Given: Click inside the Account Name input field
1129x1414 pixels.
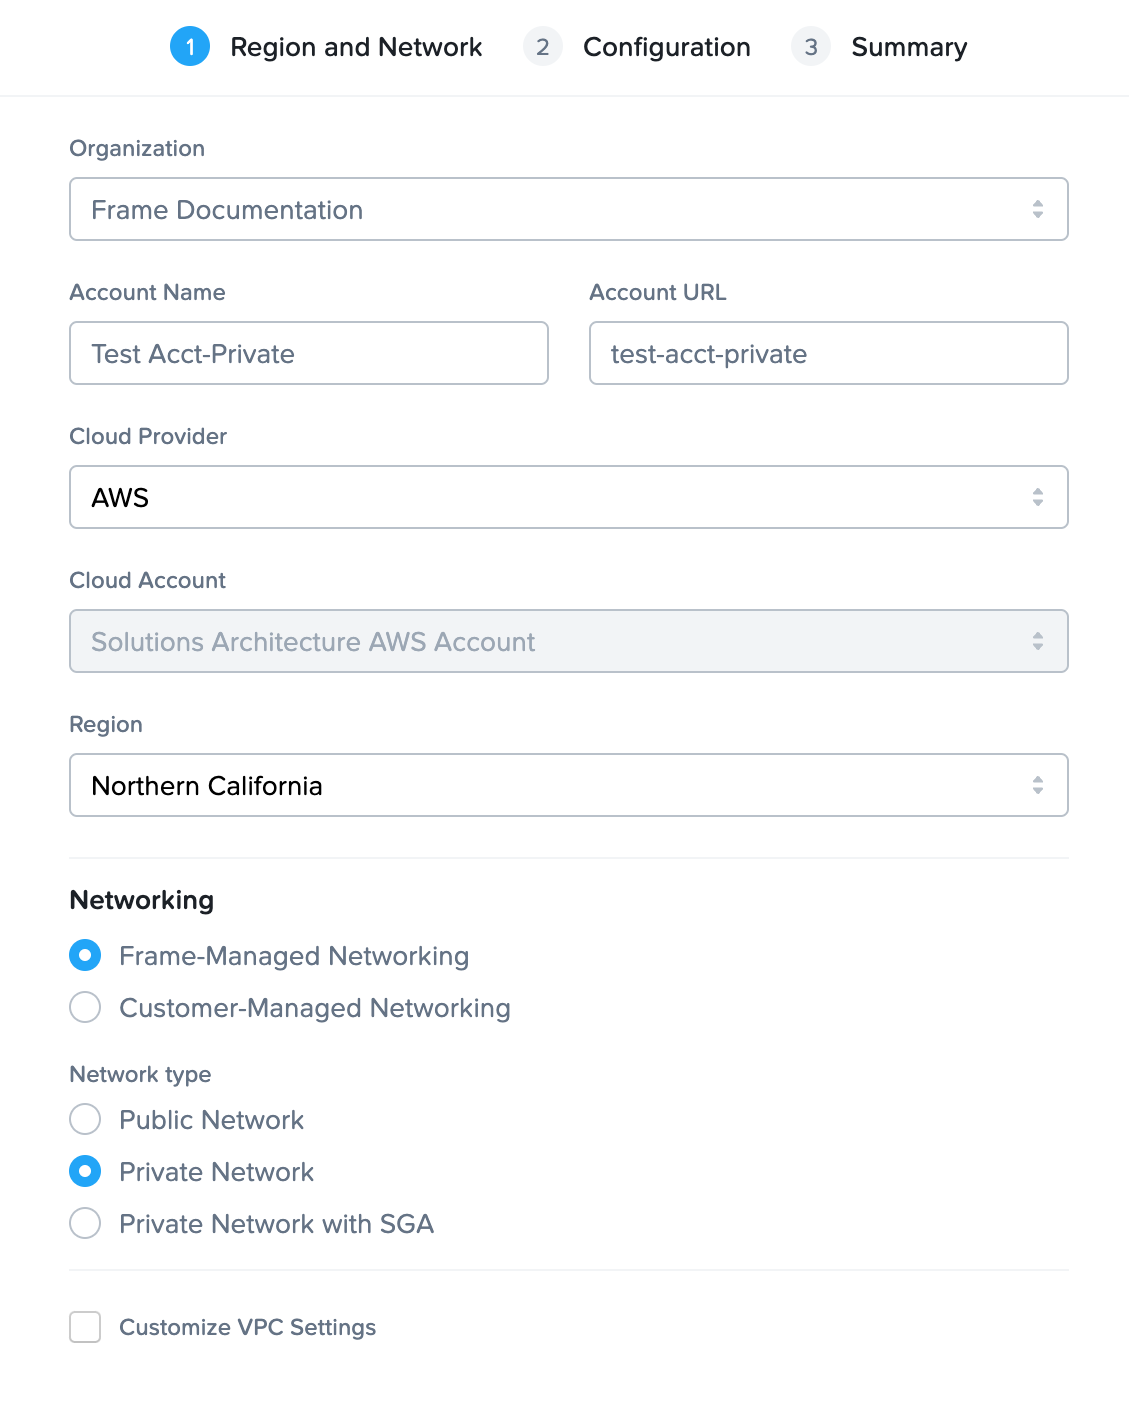Looking at the screenshot, I should coord(308,353).
